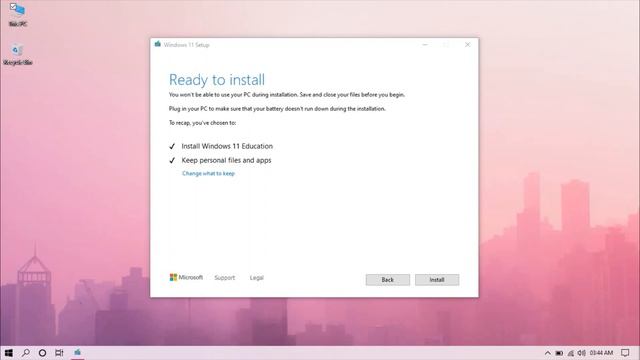Open taskbar search magnifier
The image size is (640, 360).
26,353
